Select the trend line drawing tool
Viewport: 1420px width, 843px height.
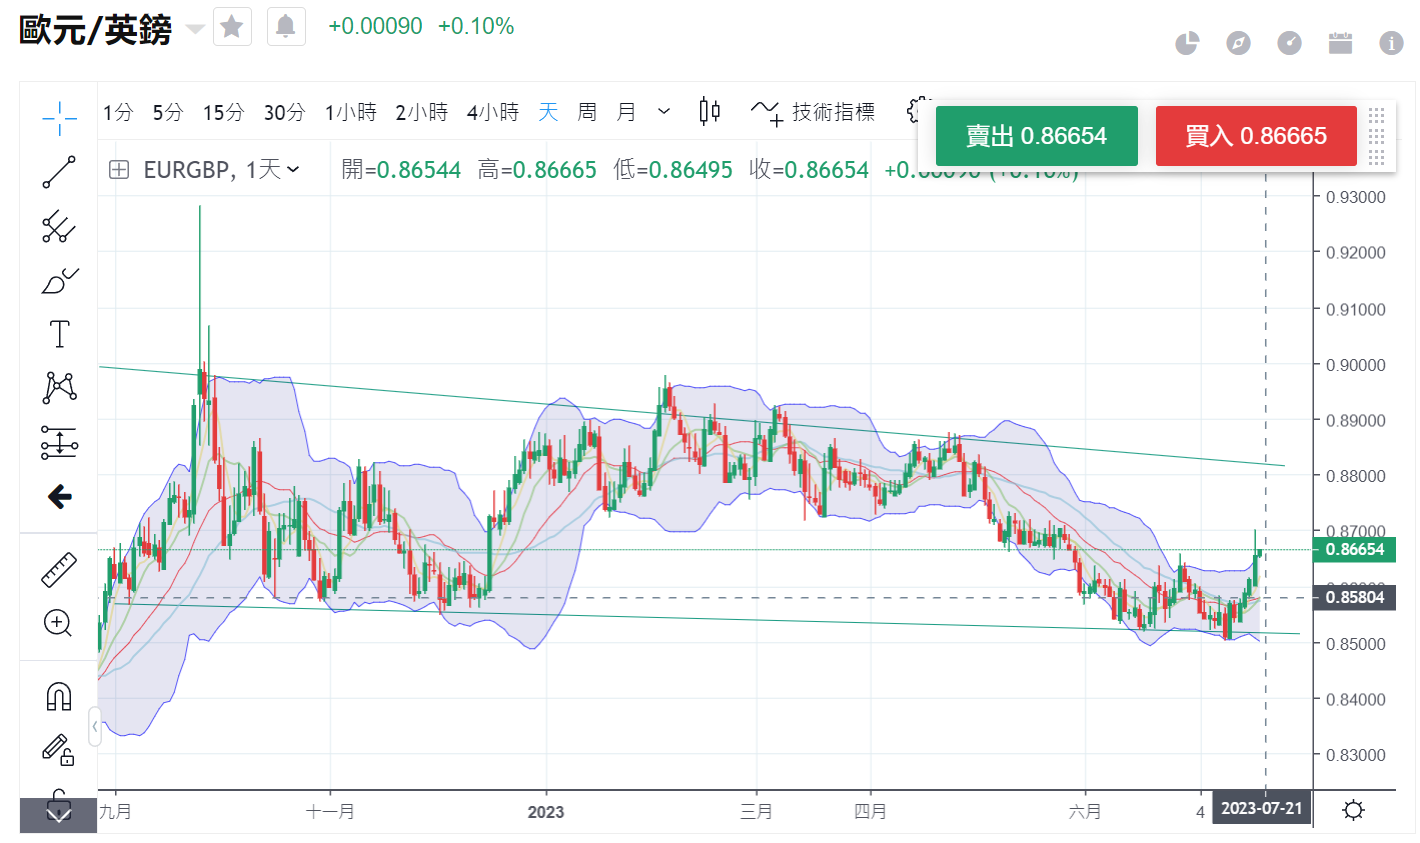pyautogui.click(x=59, y=172)
